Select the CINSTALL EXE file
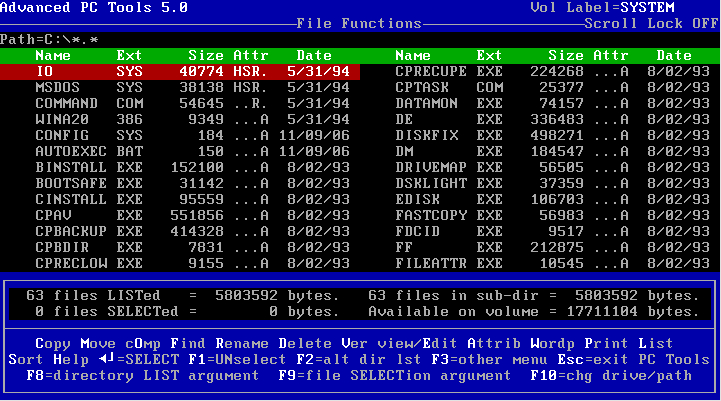This screenshot has height=401, width=721. click(x=193, y=200)
